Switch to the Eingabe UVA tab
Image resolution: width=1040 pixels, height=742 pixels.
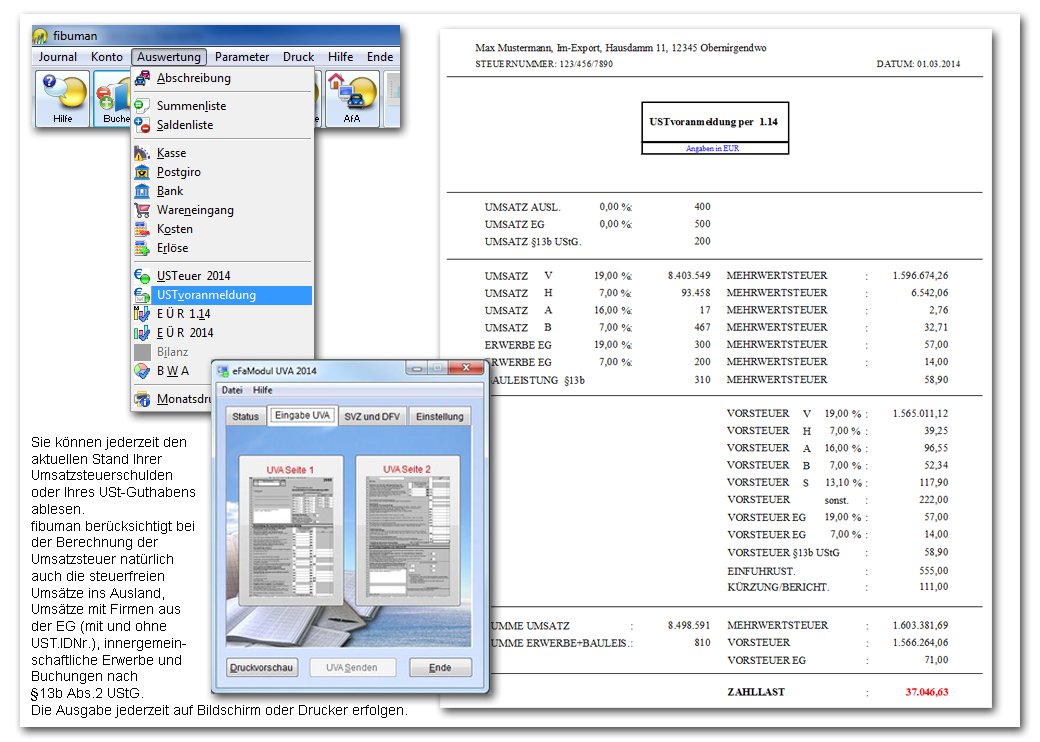pyautogui.click(x=302, y=415)
